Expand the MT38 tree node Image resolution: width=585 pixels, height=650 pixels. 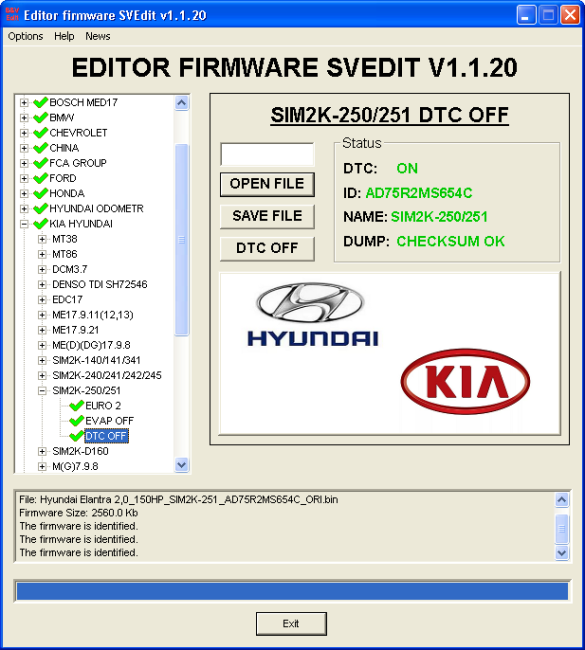click(42, 239)
